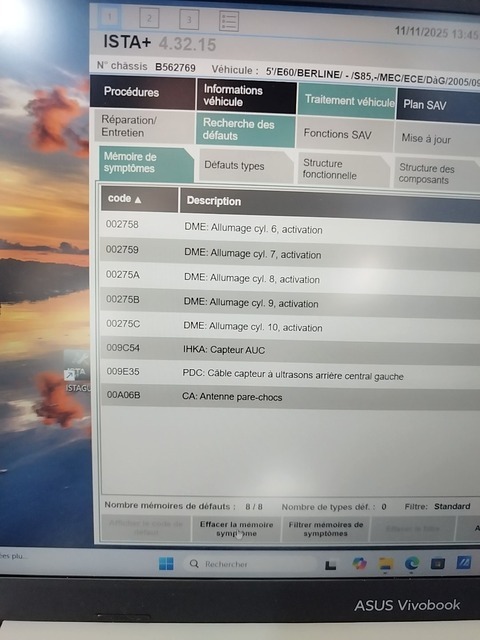Screen dimensions: 480x640
Task: Select fault 00A06B Antenne pare-chocs row
Action: click(x=290, y=396)
